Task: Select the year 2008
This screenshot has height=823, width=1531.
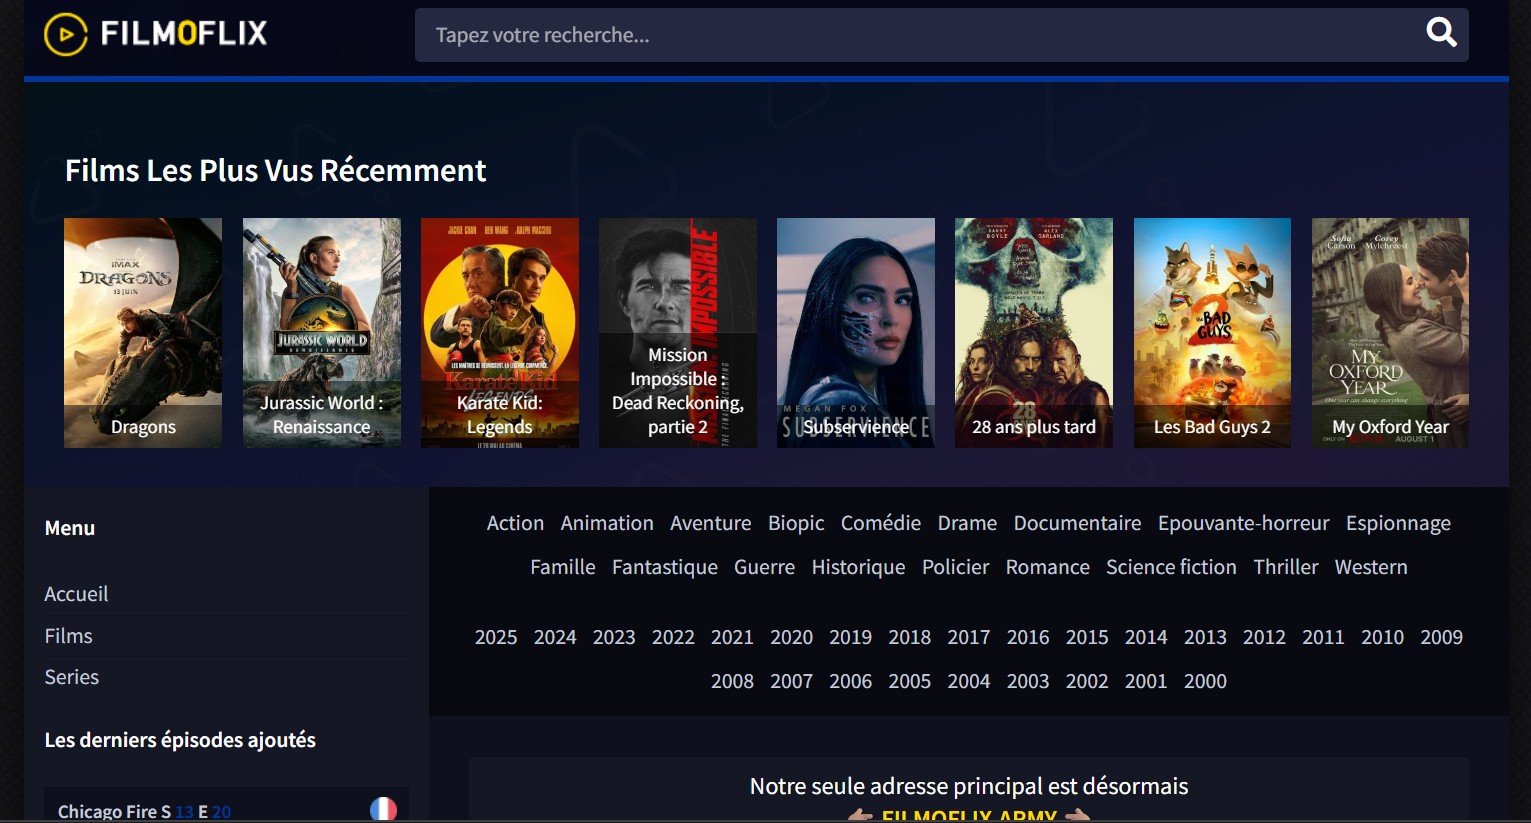Action: pos(732,681)
